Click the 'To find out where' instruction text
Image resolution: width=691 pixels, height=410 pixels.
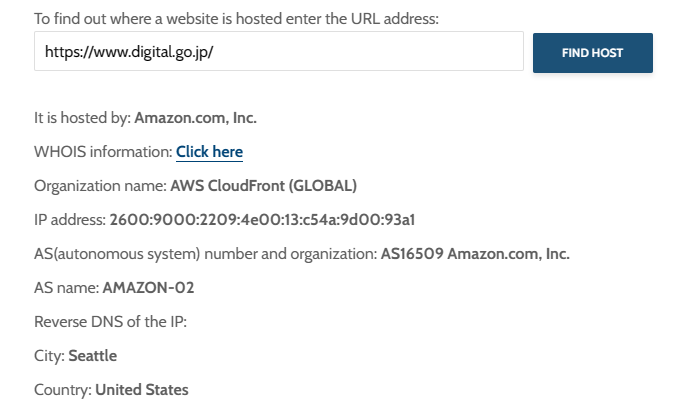coord(236,19)
